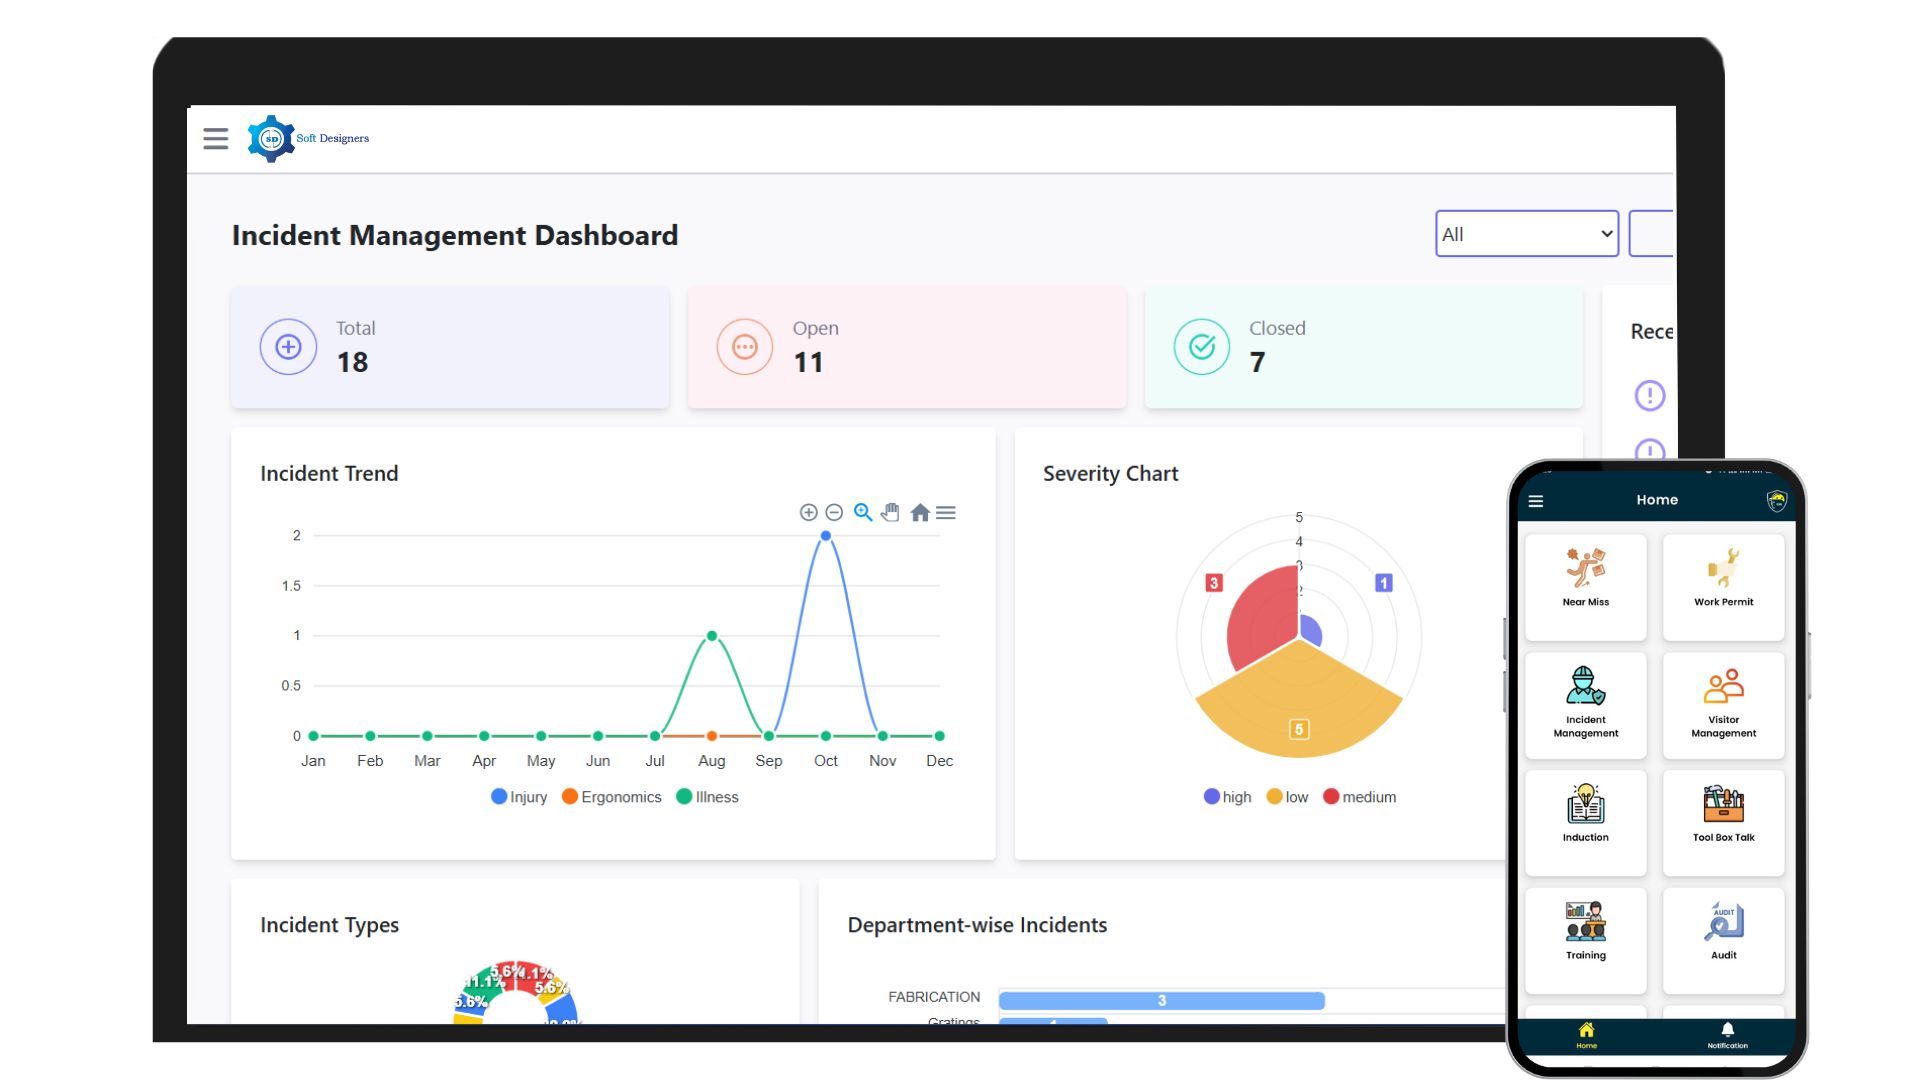Screen dimensions: 1920x1080
Task: Launch the Induction module
Action: (1585, 820)
